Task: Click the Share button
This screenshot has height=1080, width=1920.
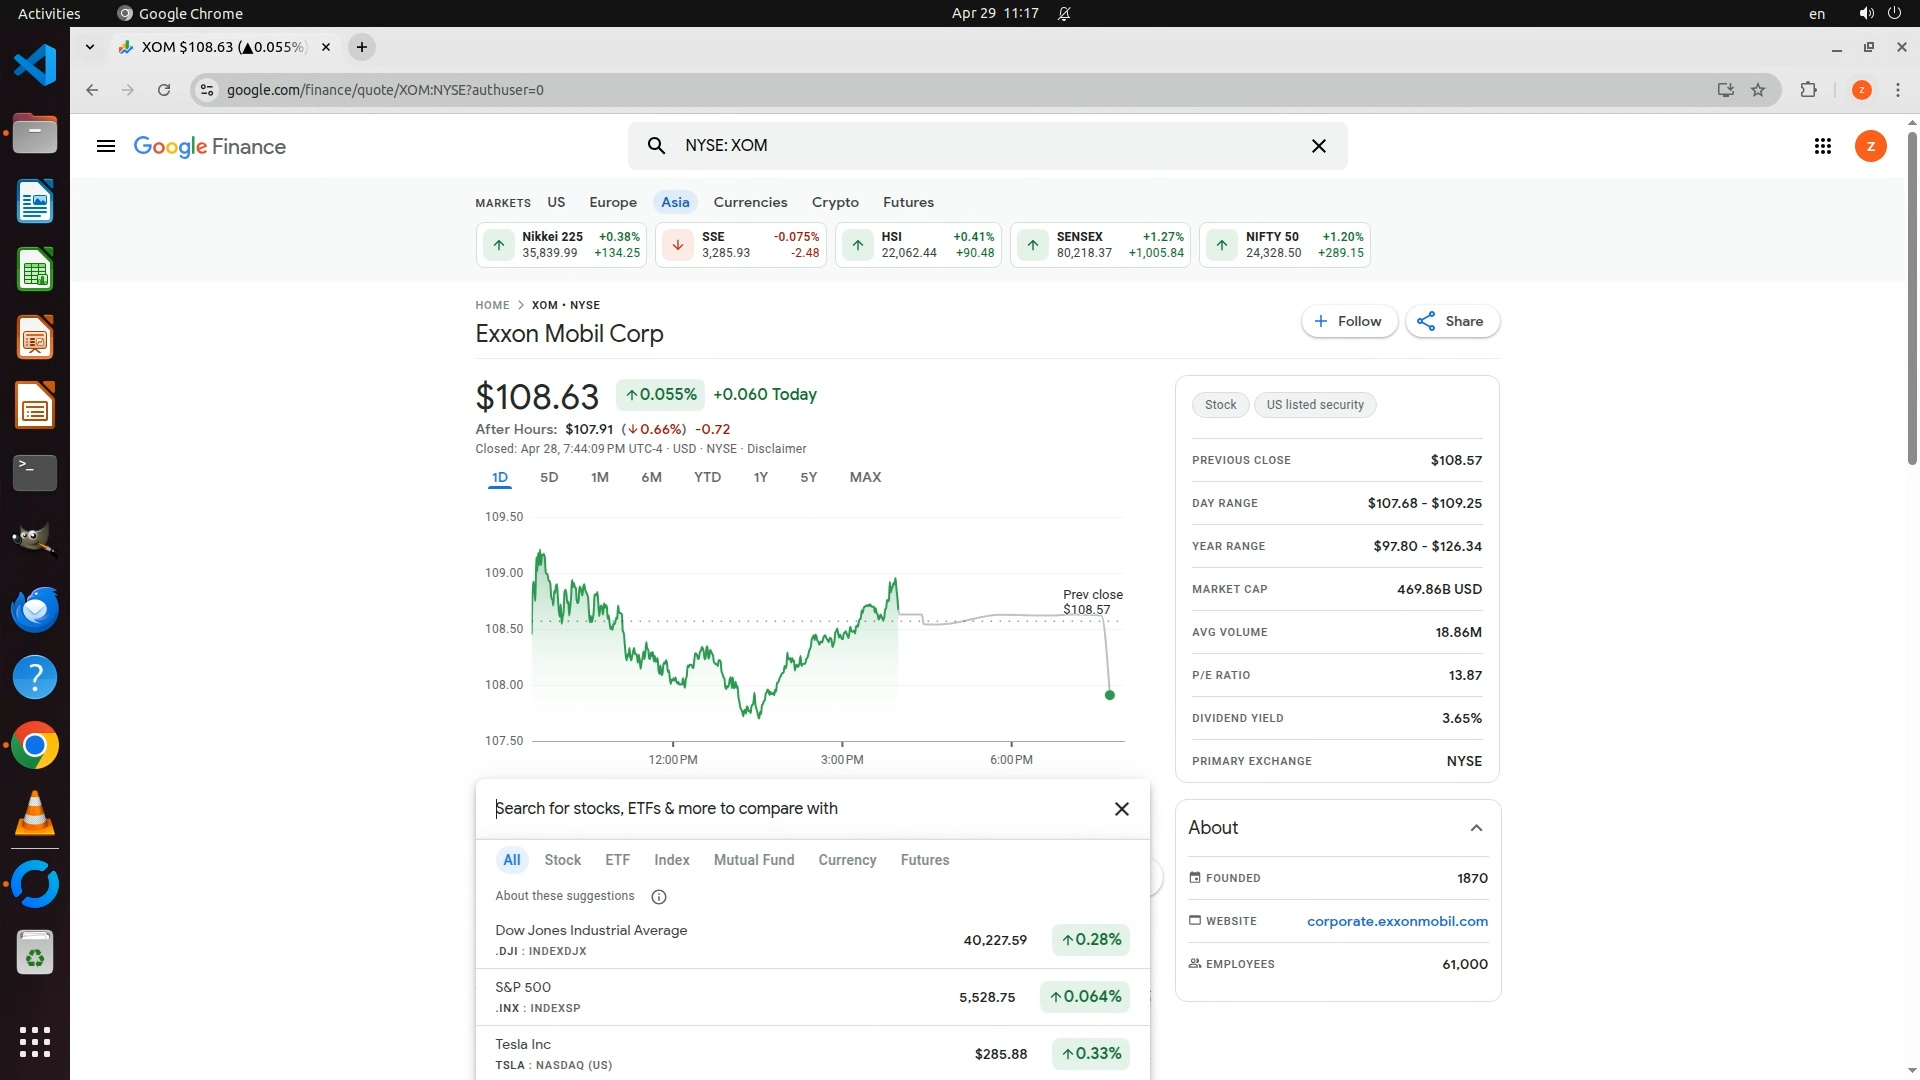Action: 1451,321
